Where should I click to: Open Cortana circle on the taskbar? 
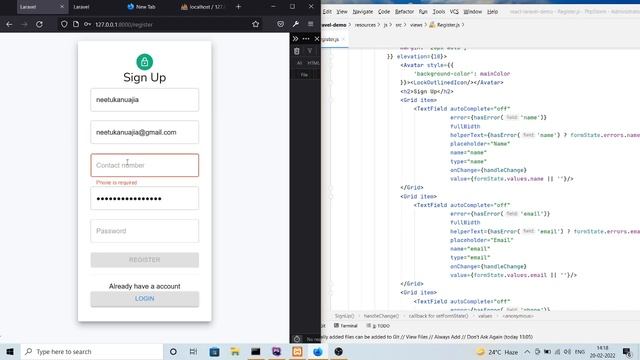coord(173,351)
